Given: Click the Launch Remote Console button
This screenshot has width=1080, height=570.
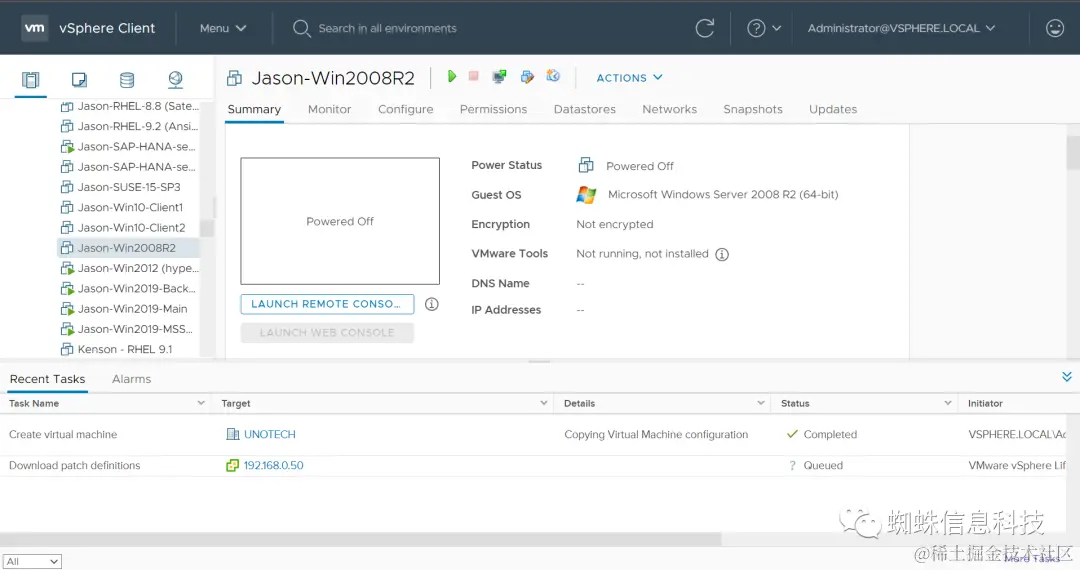Looking at the screenshot, I should [x=327, y=304].
